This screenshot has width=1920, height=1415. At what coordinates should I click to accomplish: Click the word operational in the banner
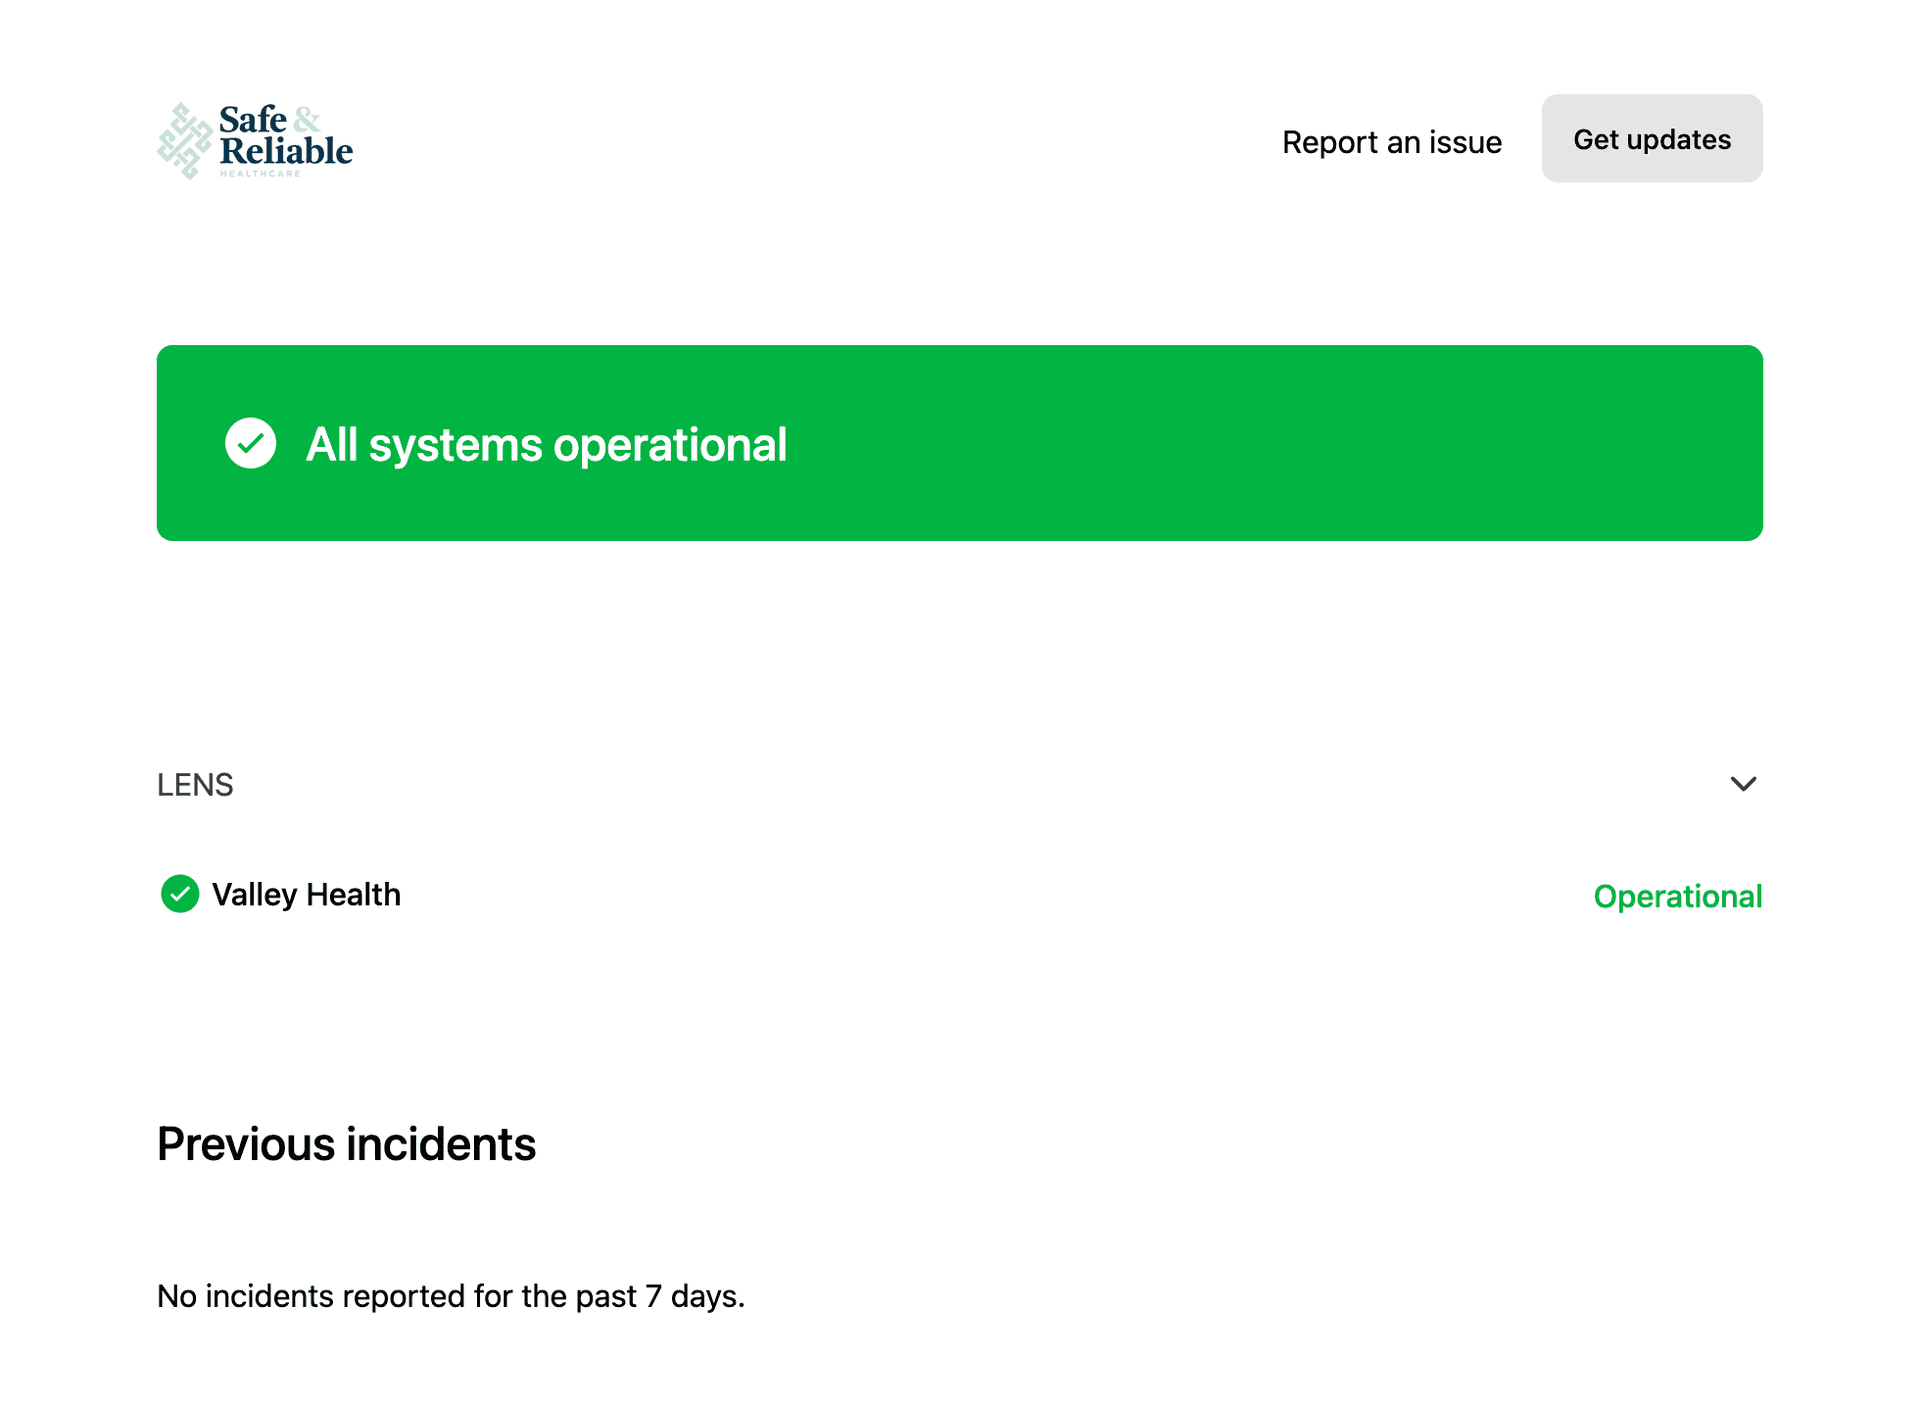tap(670, 444)
